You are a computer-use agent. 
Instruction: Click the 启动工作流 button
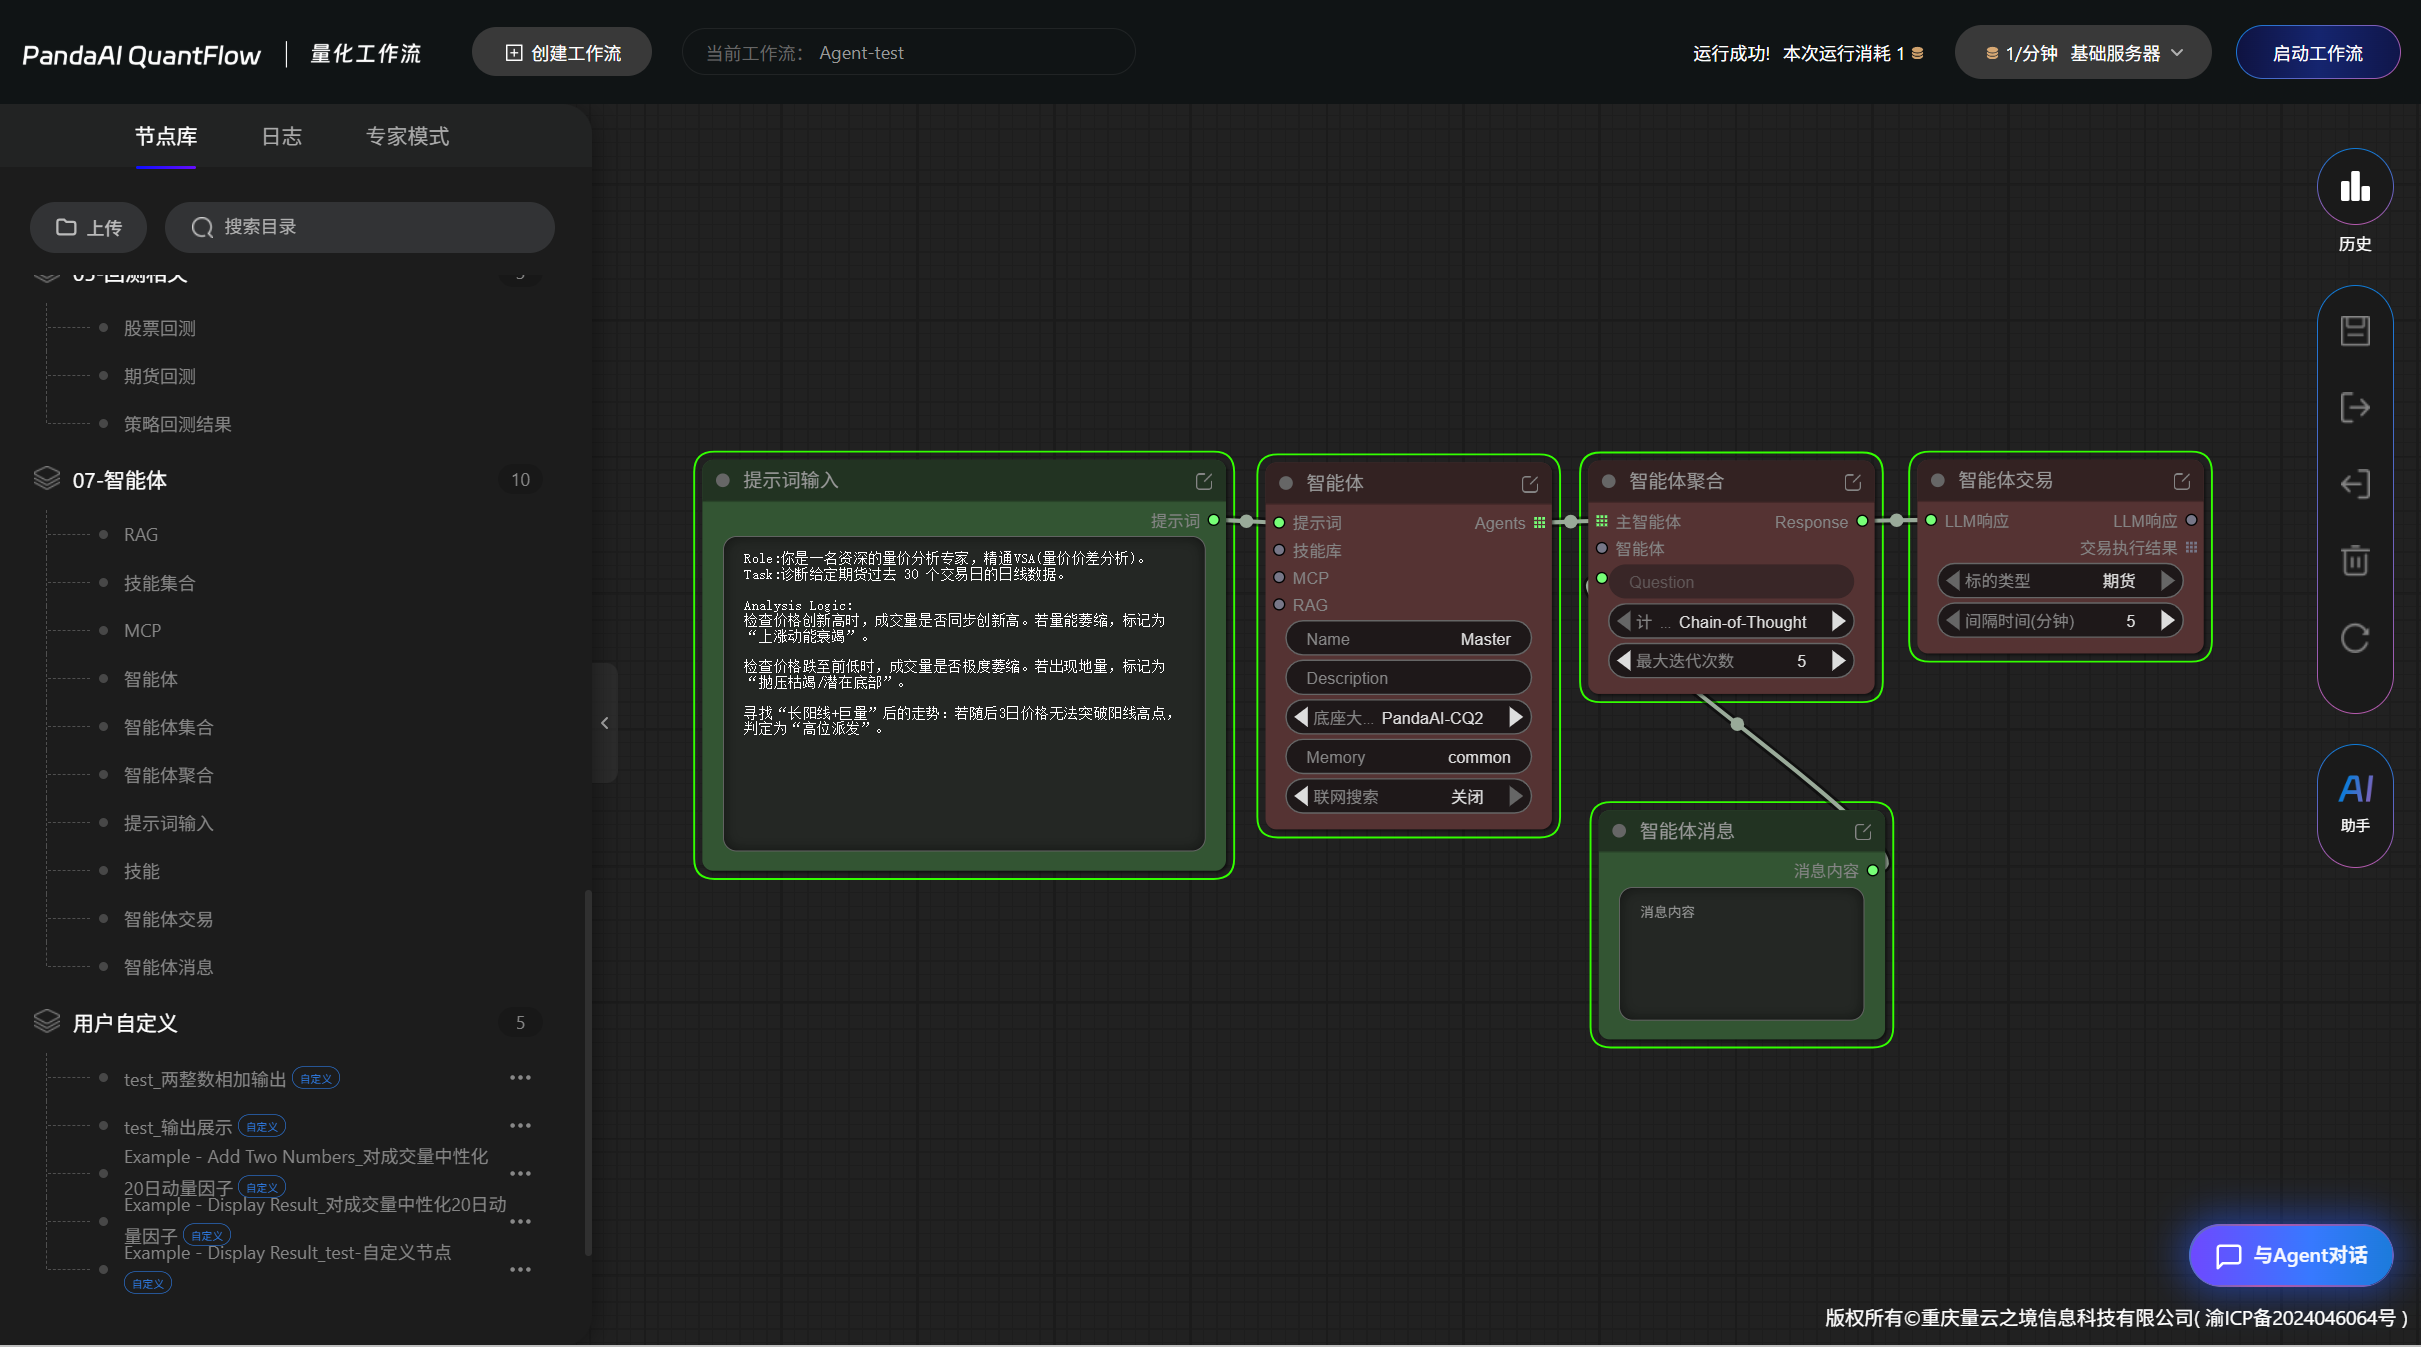click(x=2317, y=53)
